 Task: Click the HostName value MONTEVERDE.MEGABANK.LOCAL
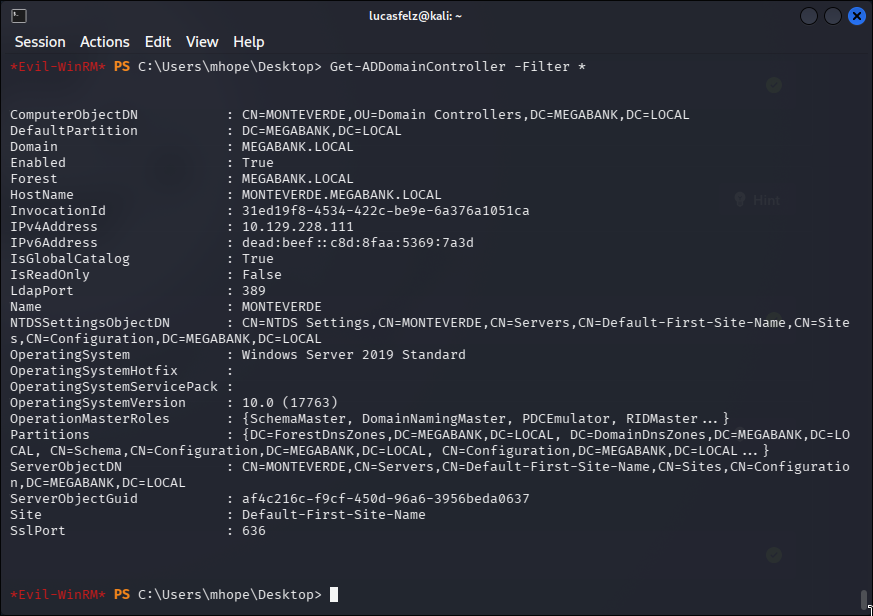pyautogui.click(x=341, y=195)
